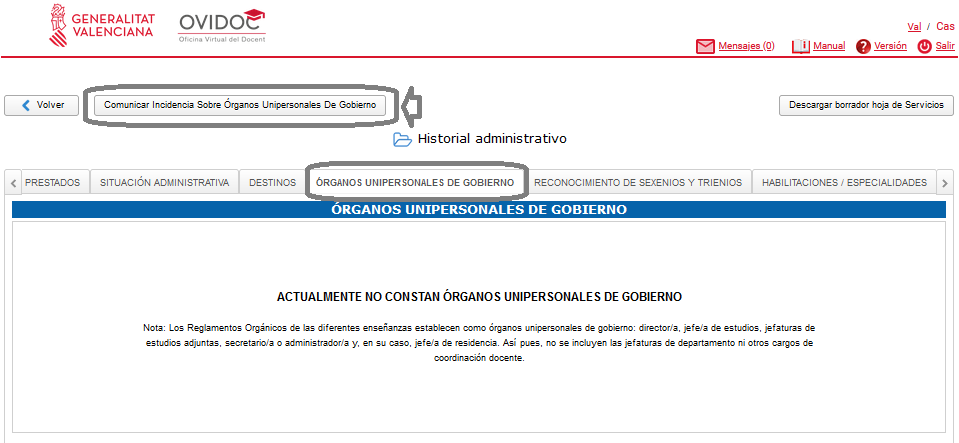The image size is (959, 443).
Task: Click the Versión question mark icon
Action: pyautogui.click(x=863, y=46)
